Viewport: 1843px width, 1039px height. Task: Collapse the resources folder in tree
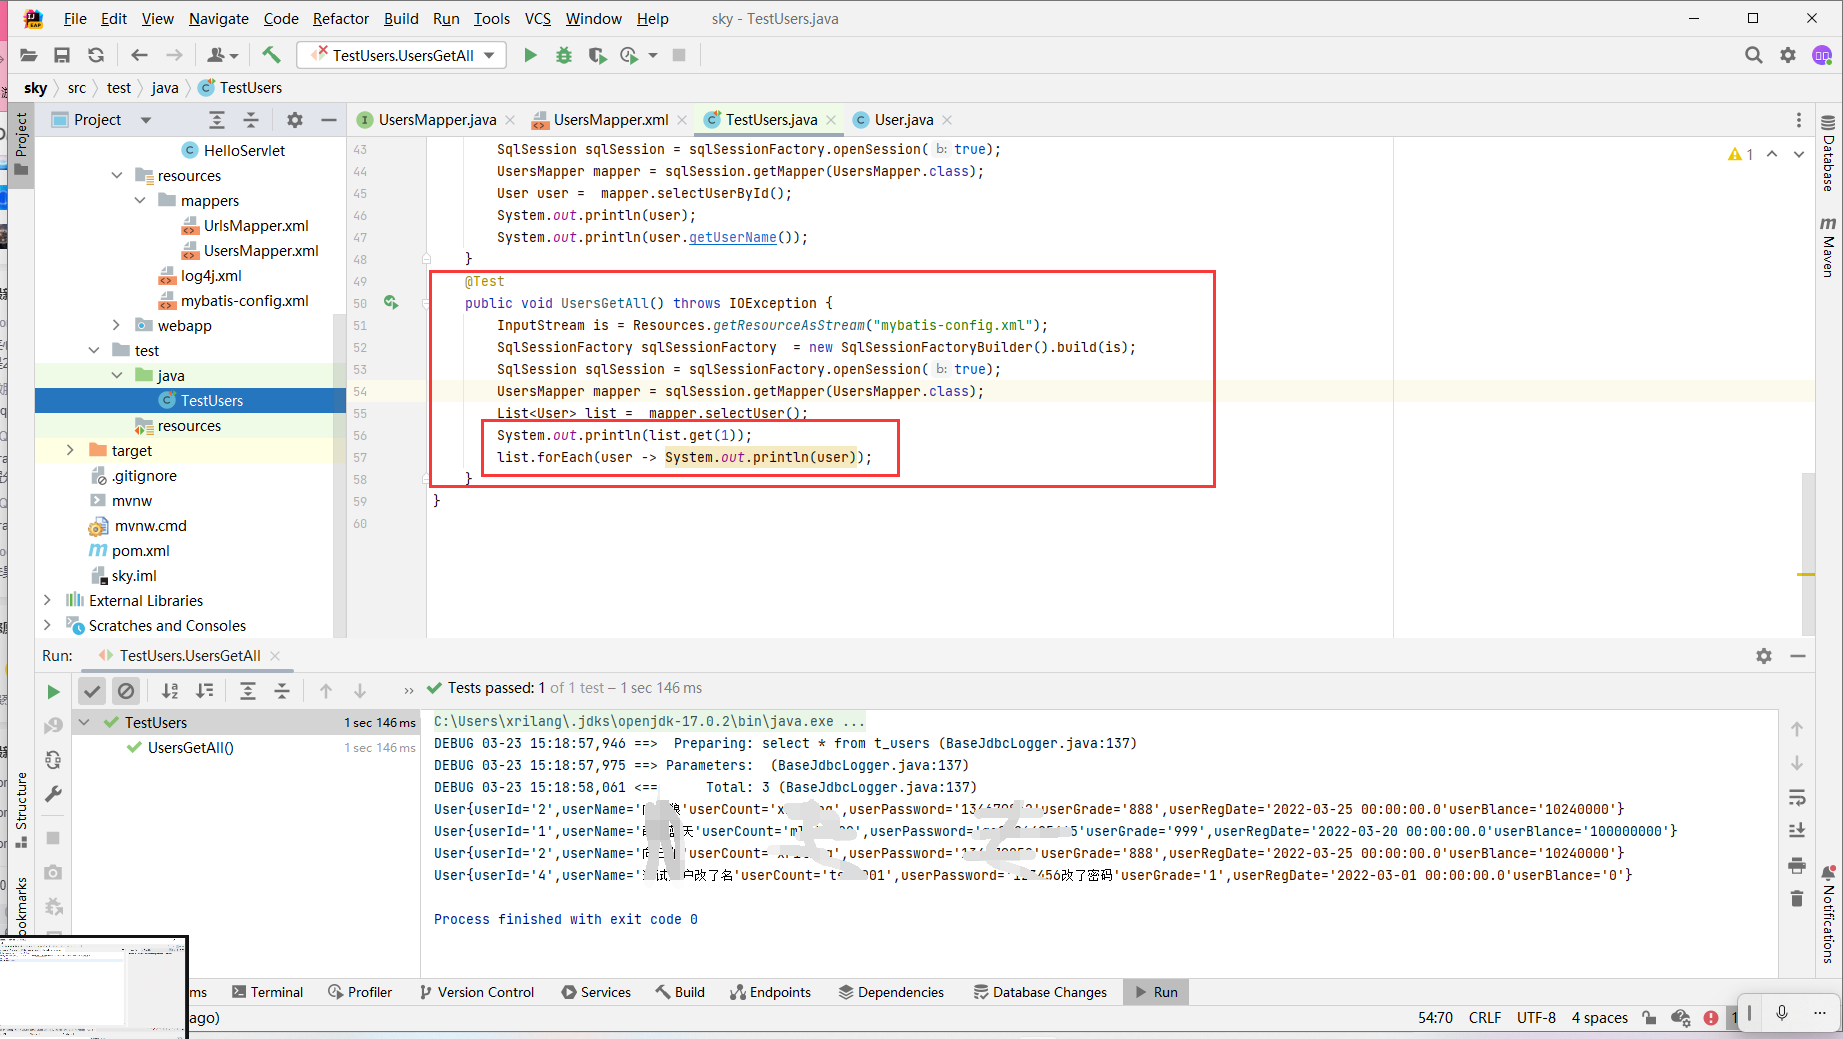point(117,175)
